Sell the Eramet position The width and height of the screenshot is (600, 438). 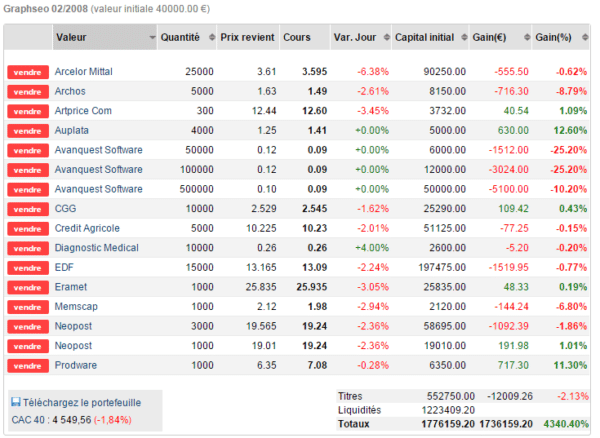28,287
